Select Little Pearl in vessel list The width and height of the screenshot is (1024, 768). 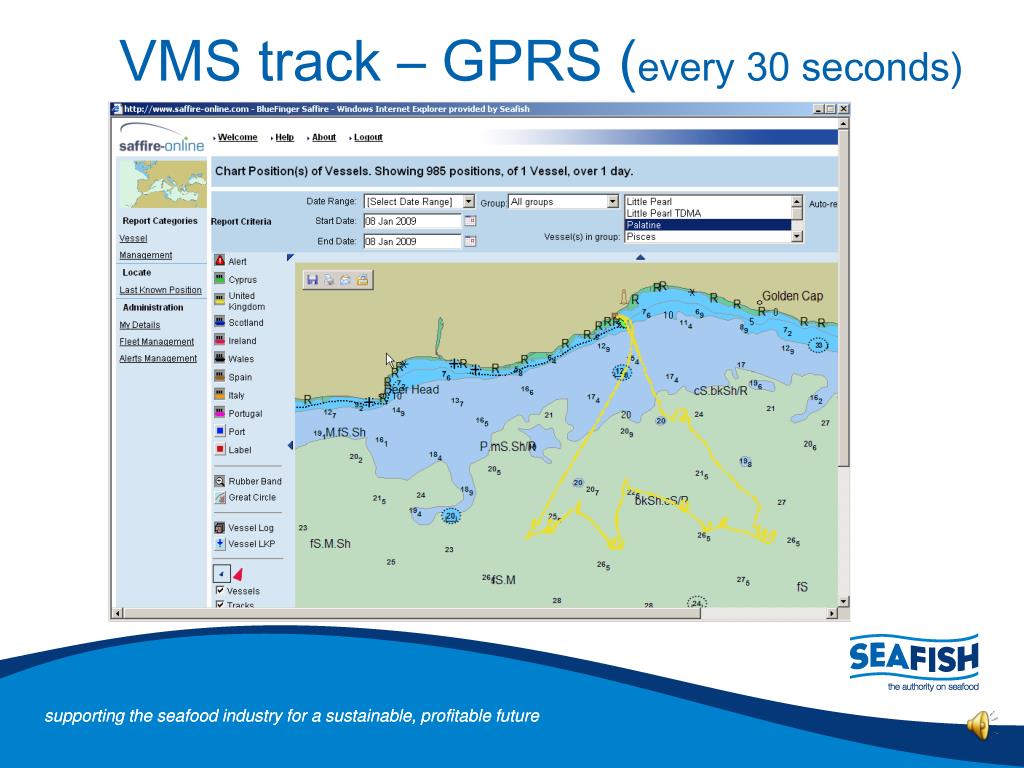708,202
